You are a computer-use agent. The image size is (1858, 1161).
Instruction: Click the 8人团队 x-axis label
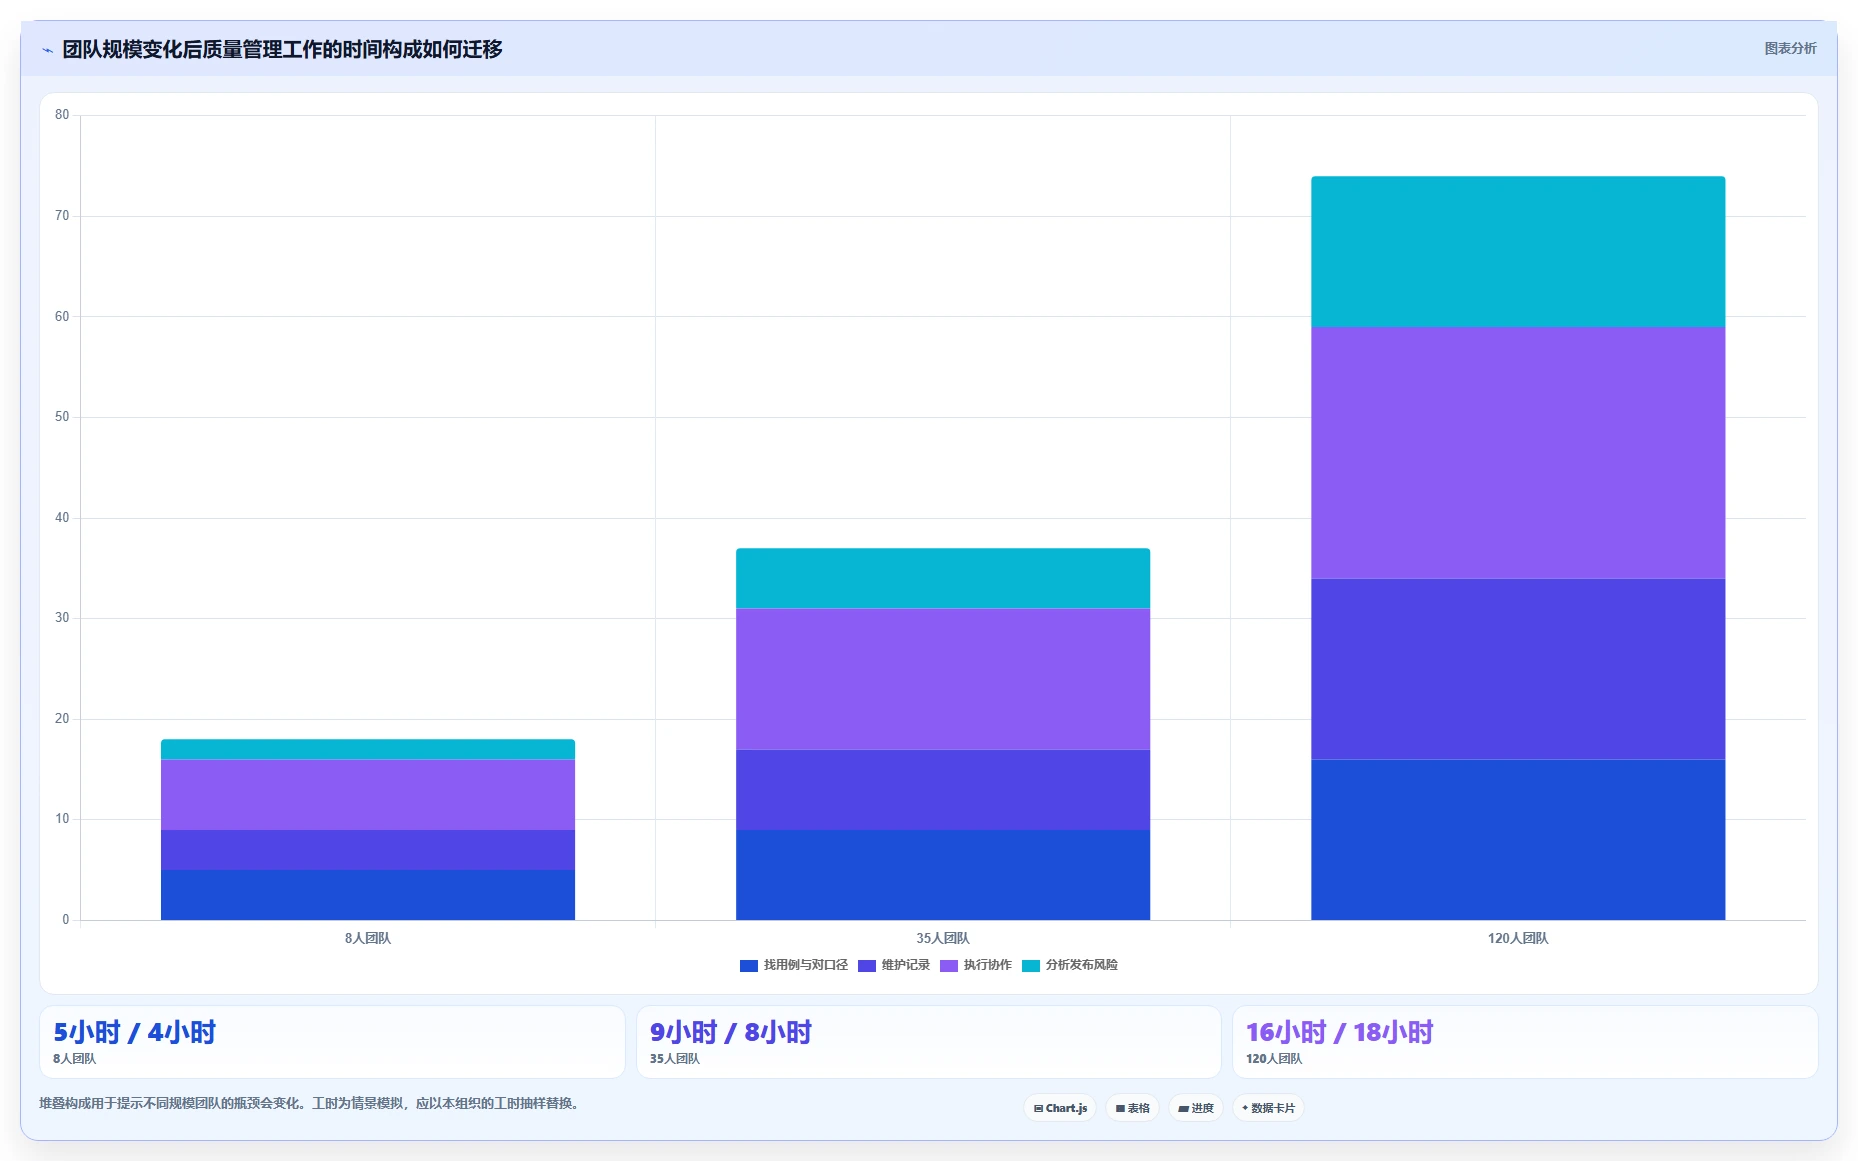pyautogui.click(x=368, y=938)
